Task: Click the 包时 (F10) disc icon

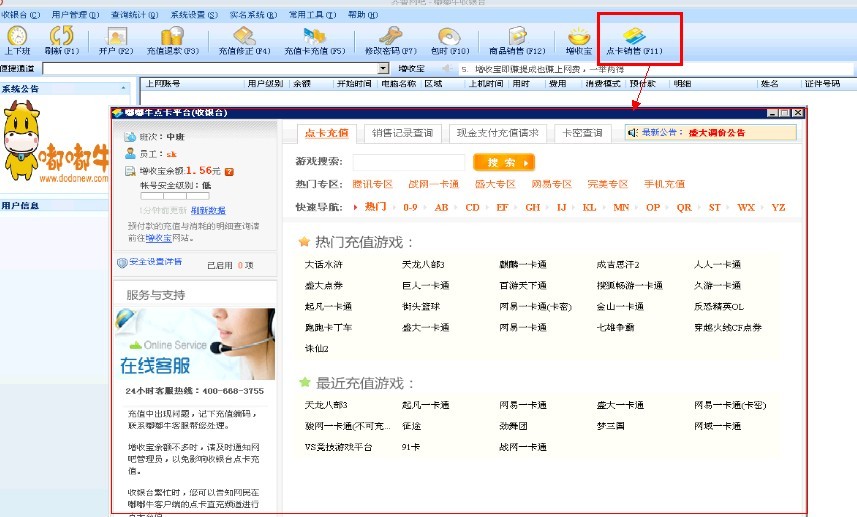Action: click(449, 37)
